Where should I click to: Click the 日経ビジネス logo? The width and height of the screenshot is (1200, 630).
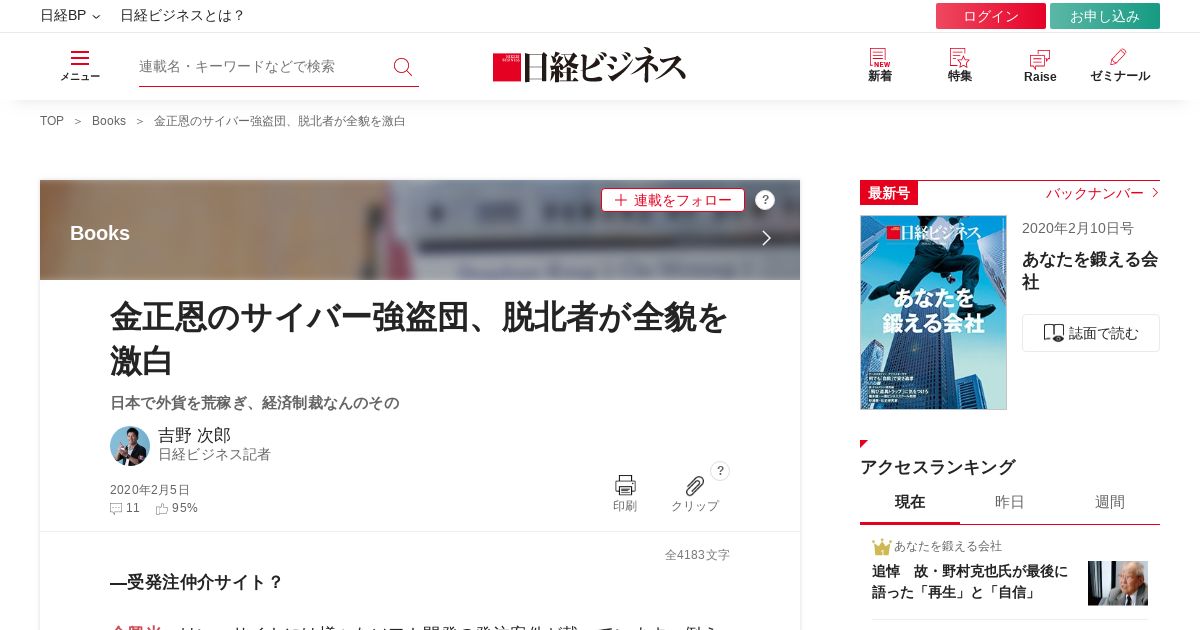pos(589,66)
